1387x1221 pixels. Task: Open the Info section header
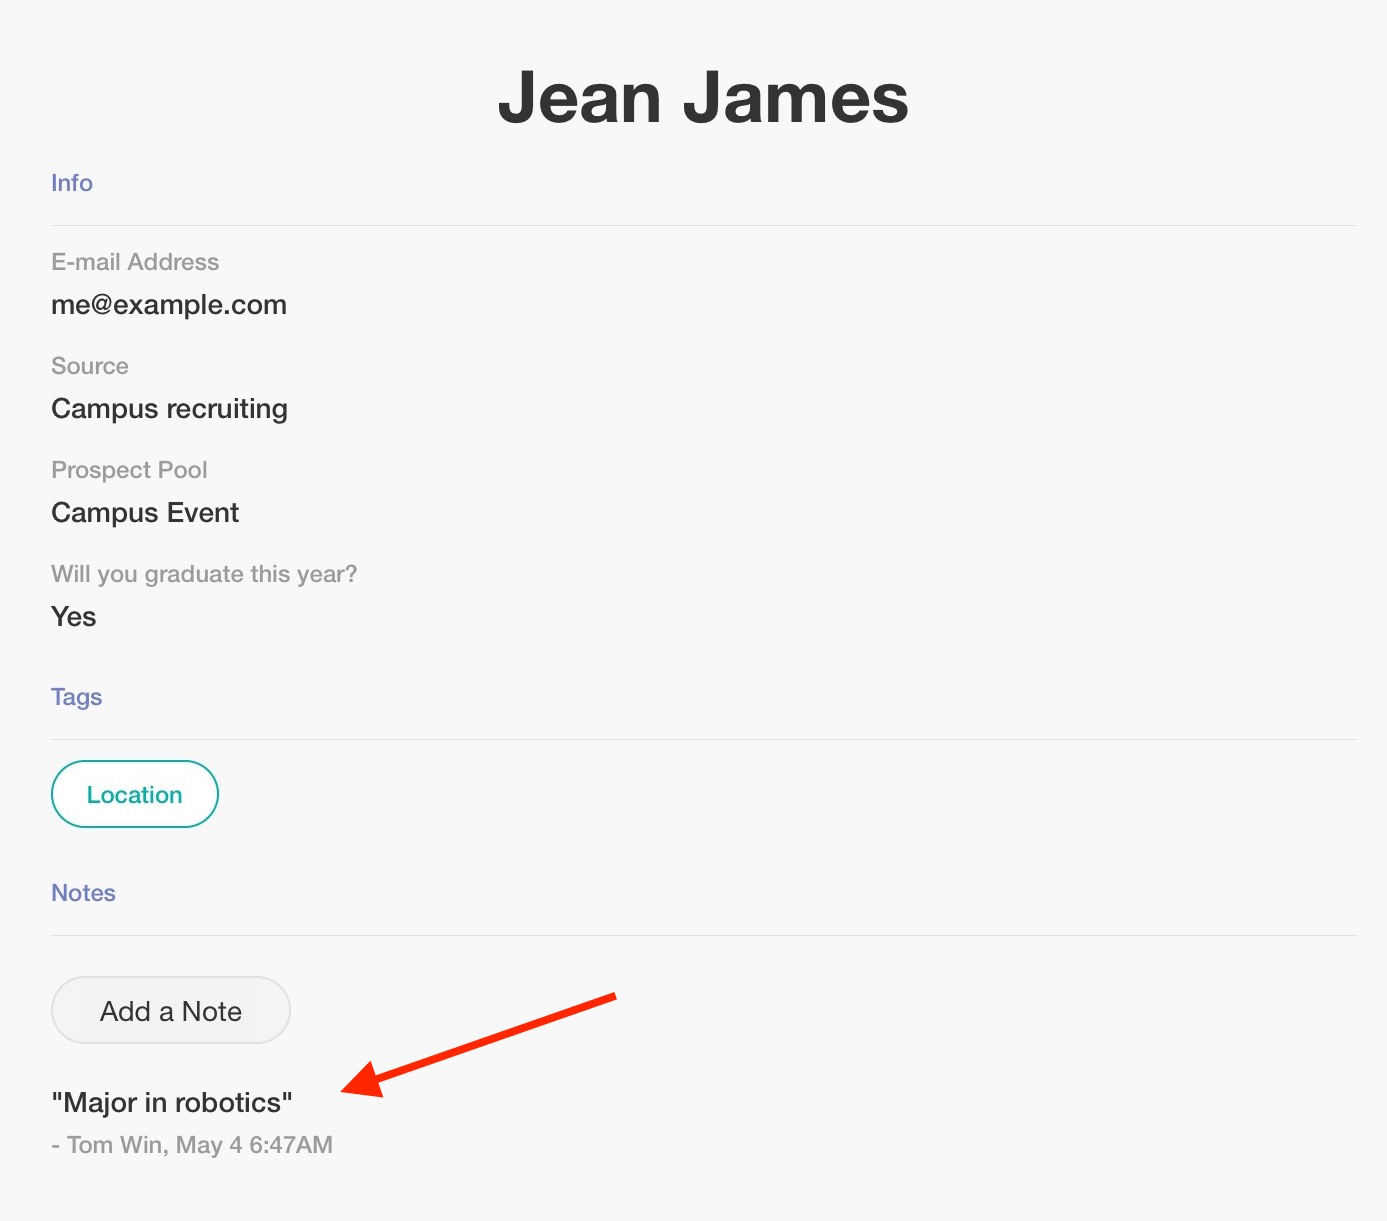(x=72, y=183)
